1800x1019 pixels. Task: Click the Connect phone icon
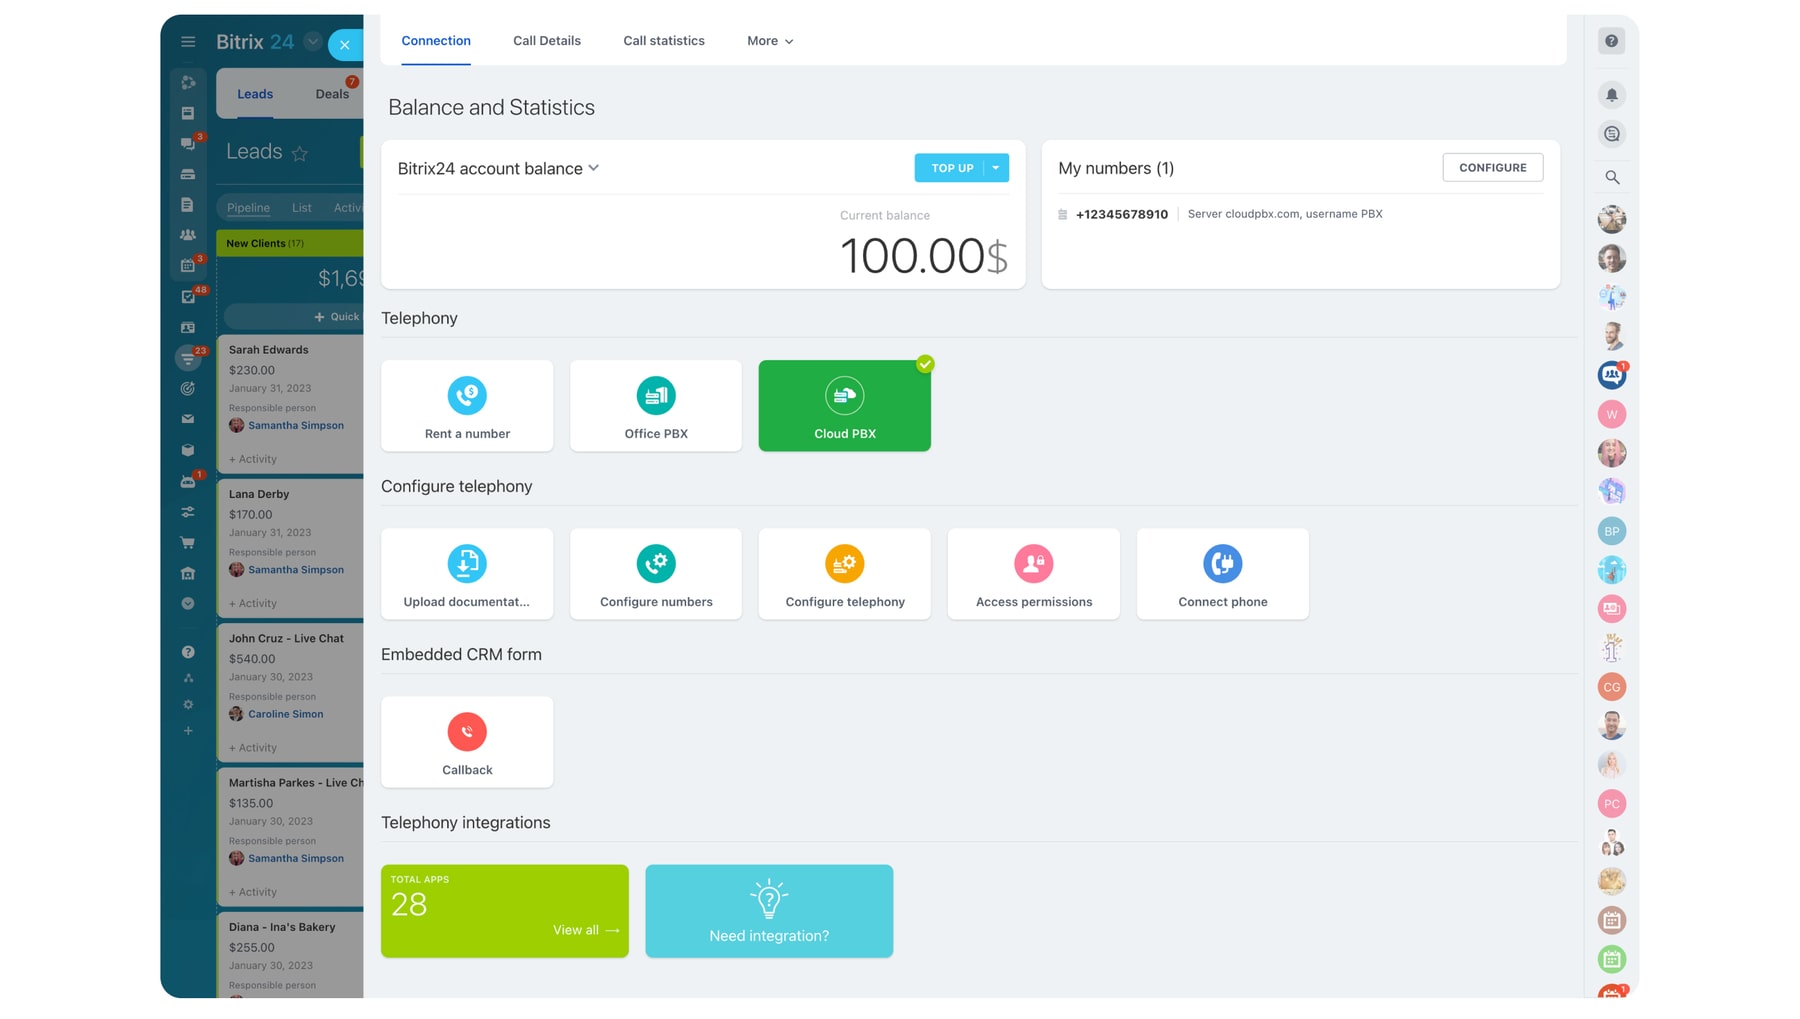coord(1222,564)
